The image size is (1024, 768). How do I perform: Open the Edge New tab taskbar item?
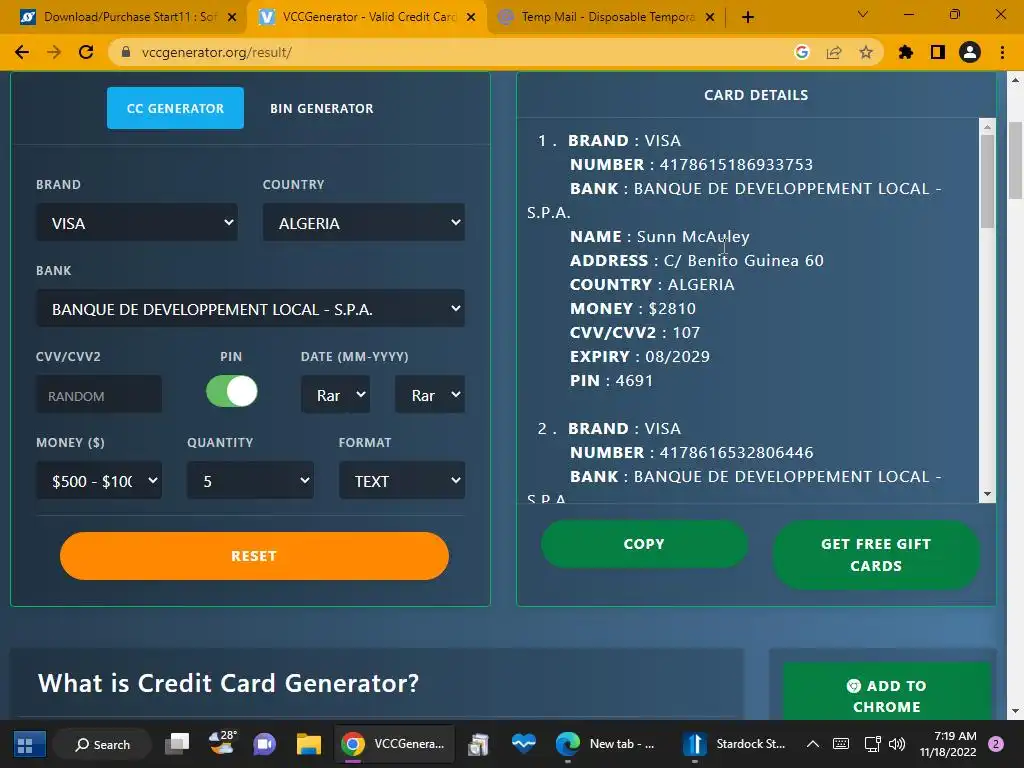tap(607, 744)
